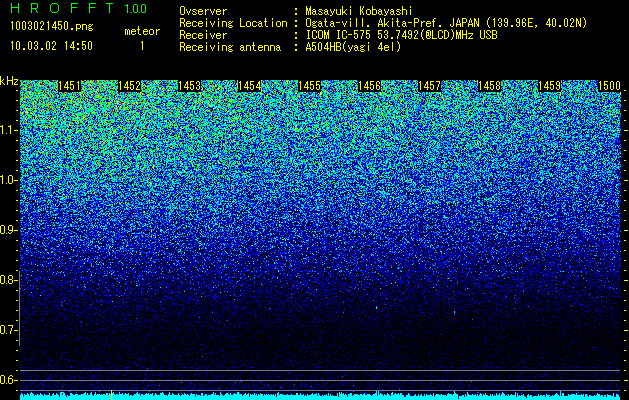
Task: Click the 1.0 frequency axis label
Action: [7, 180]
